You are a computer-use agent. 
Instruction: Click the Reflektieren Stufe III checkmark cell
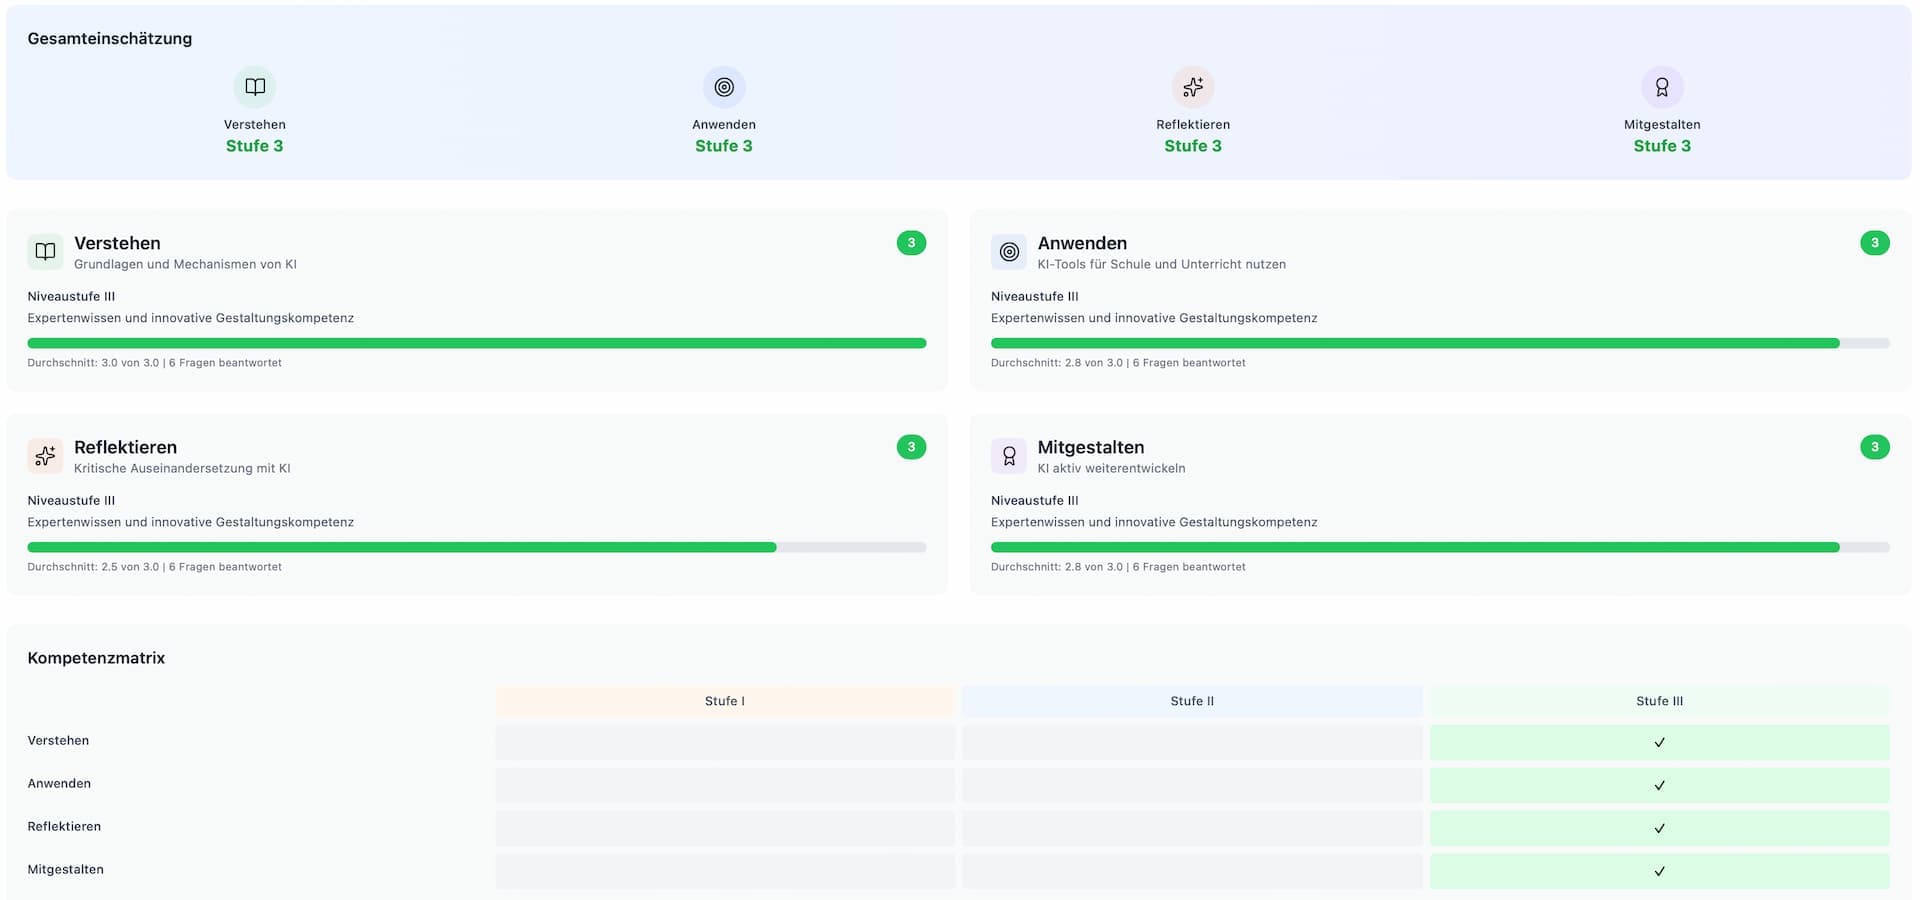pyautogui.click(x=1659, y=828)
